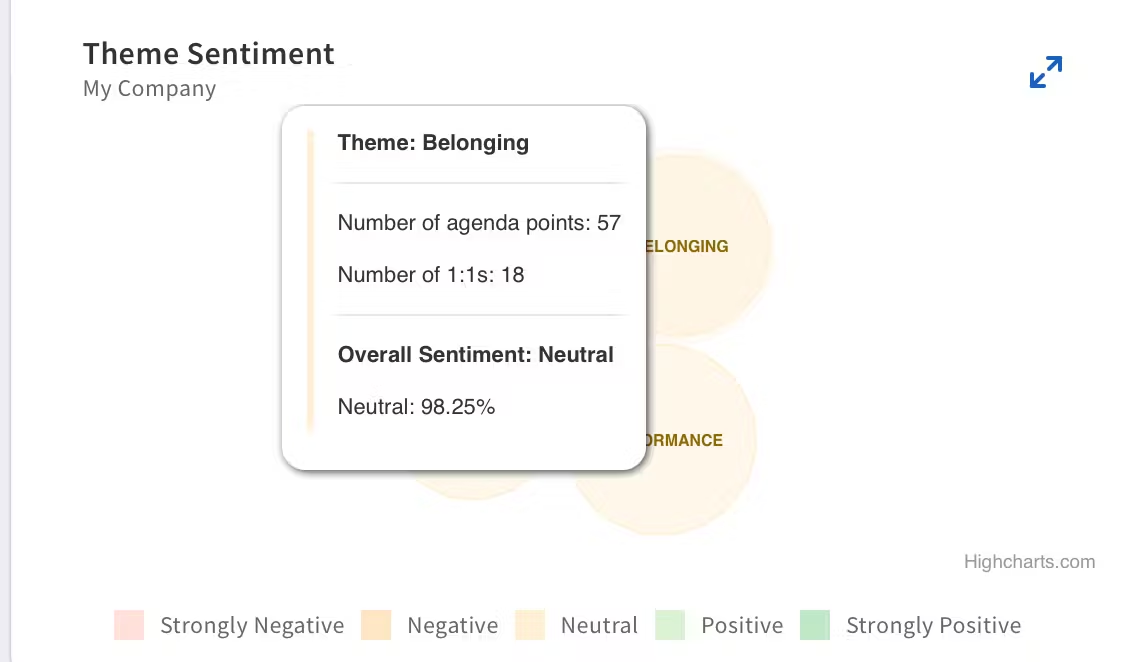Click the Positive legend color box

[x=670, y=625]
